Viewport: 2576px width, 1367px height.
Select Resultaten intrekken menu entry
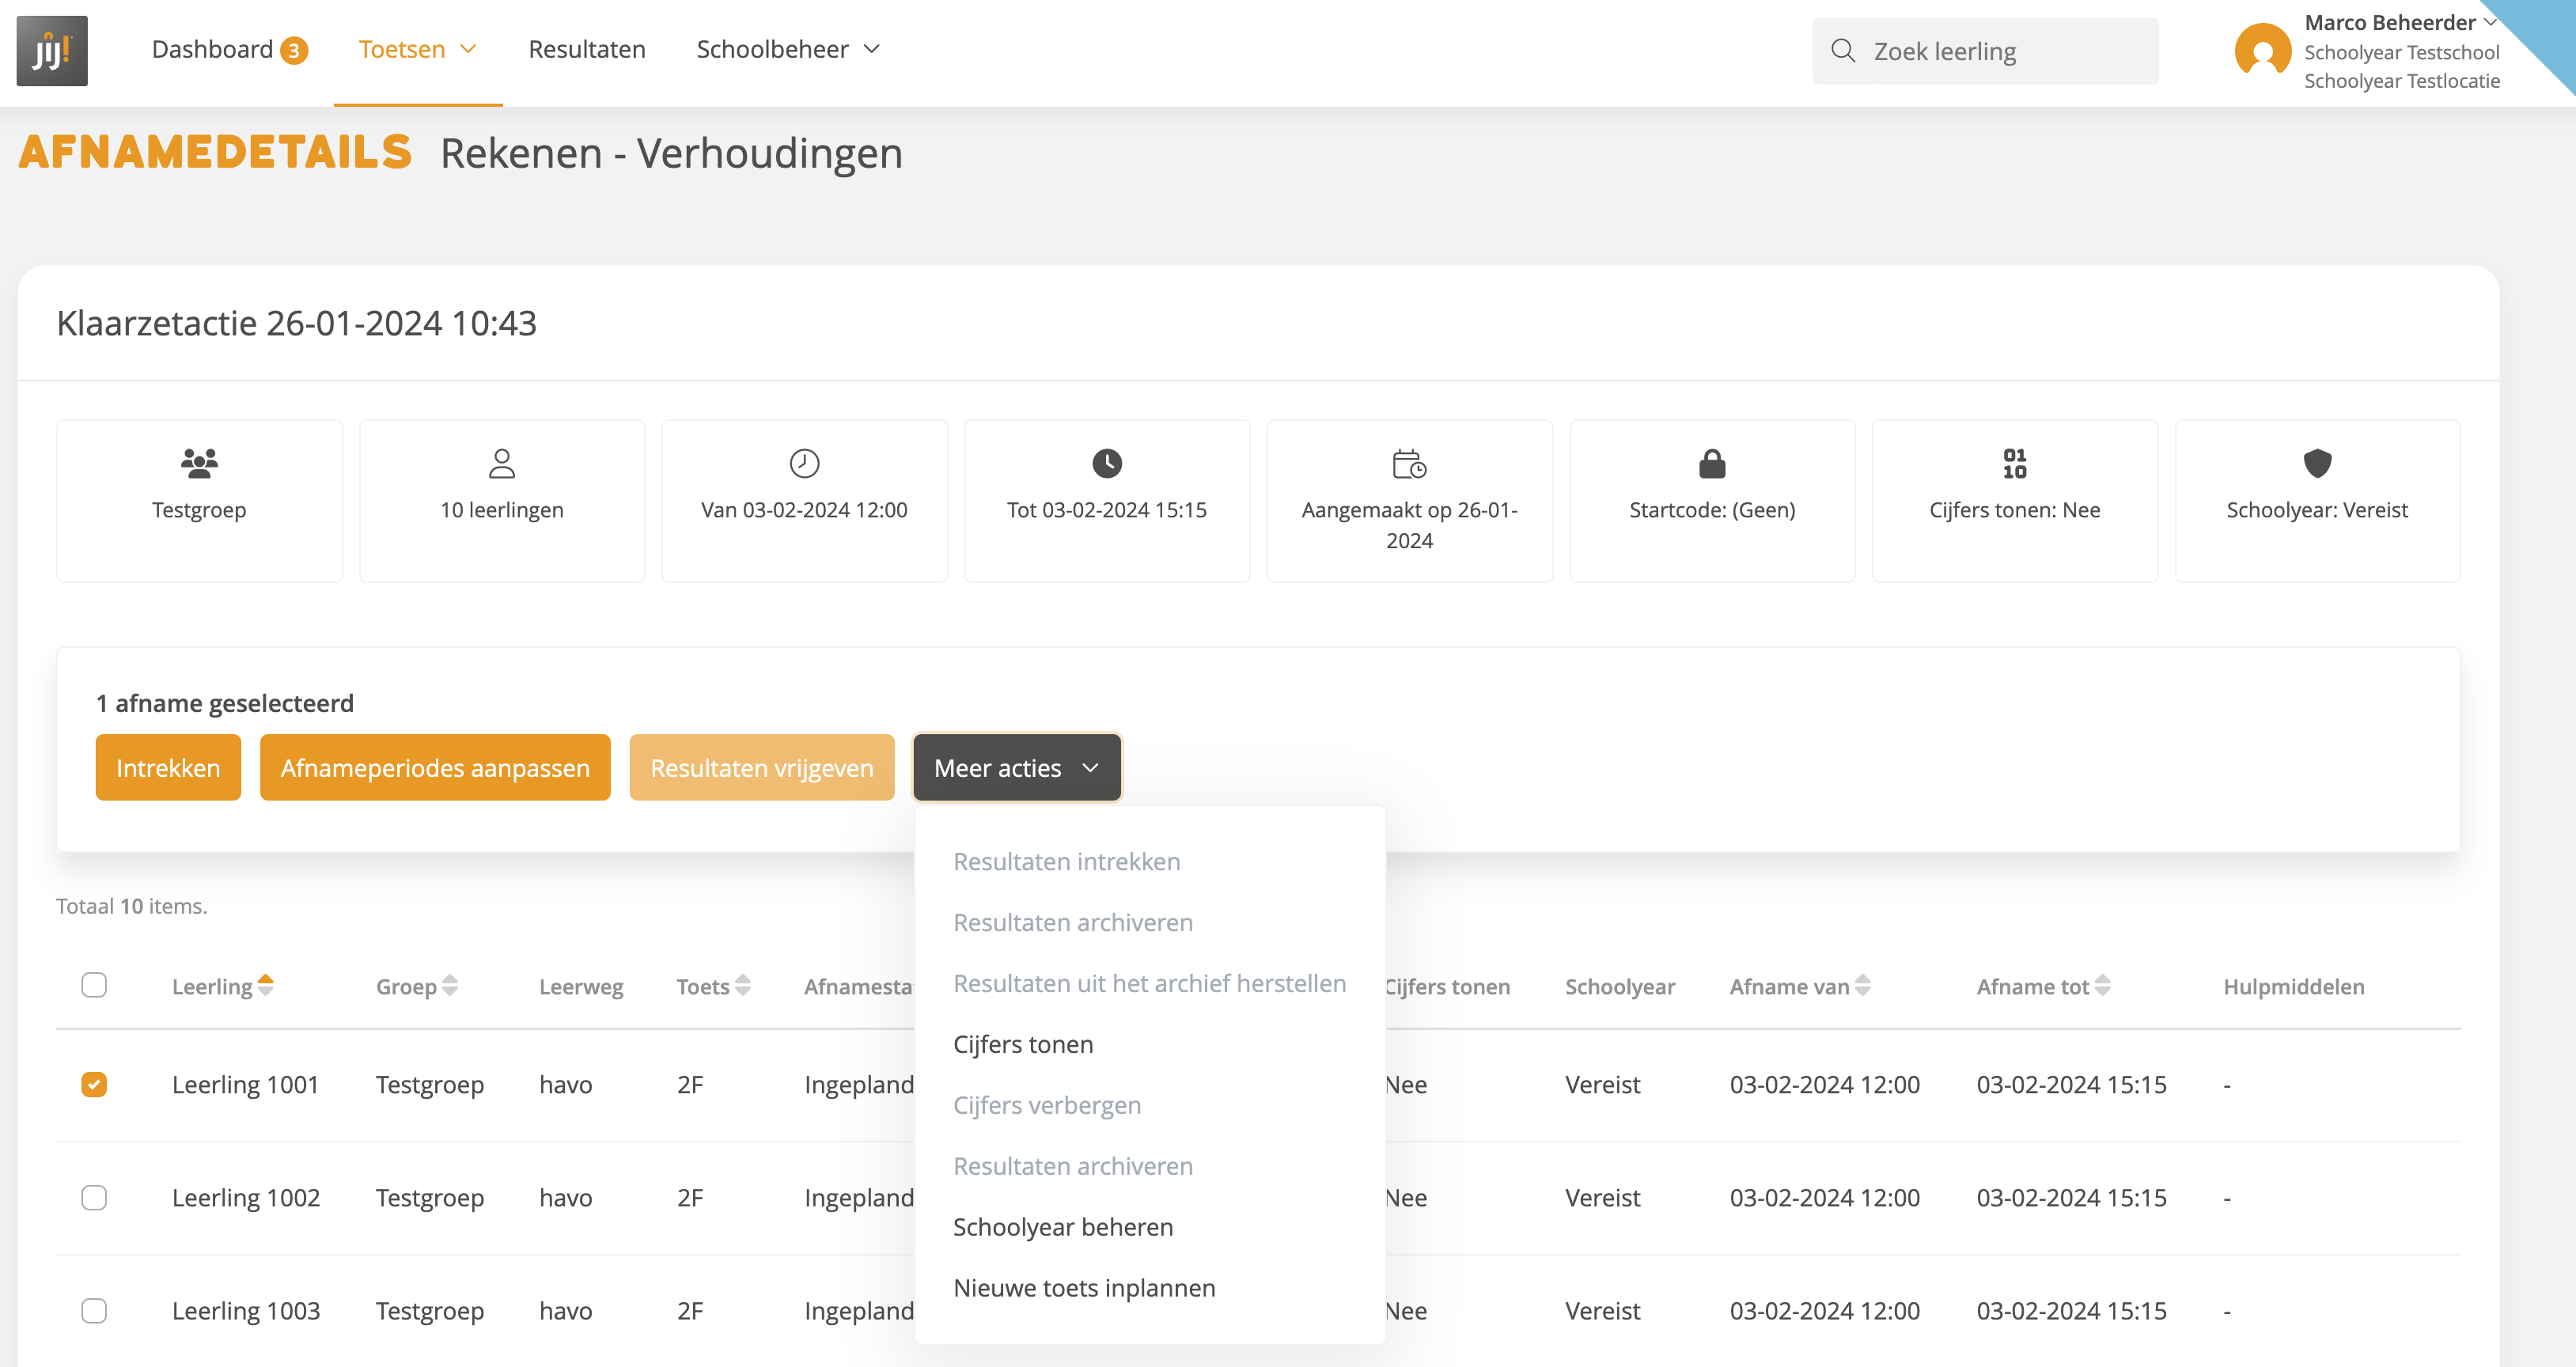(1067, 862)
